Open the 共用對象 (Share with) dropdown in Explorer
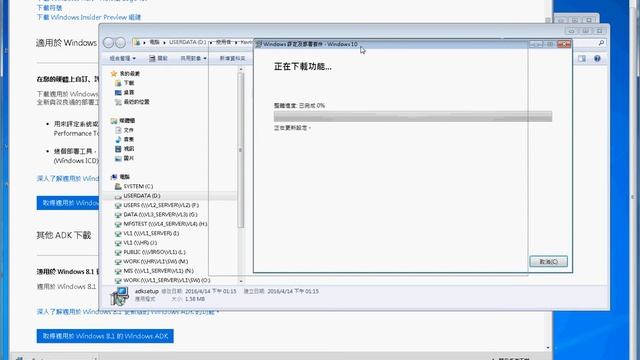This screenshot has width=640, height=360. tap(193, 58)
